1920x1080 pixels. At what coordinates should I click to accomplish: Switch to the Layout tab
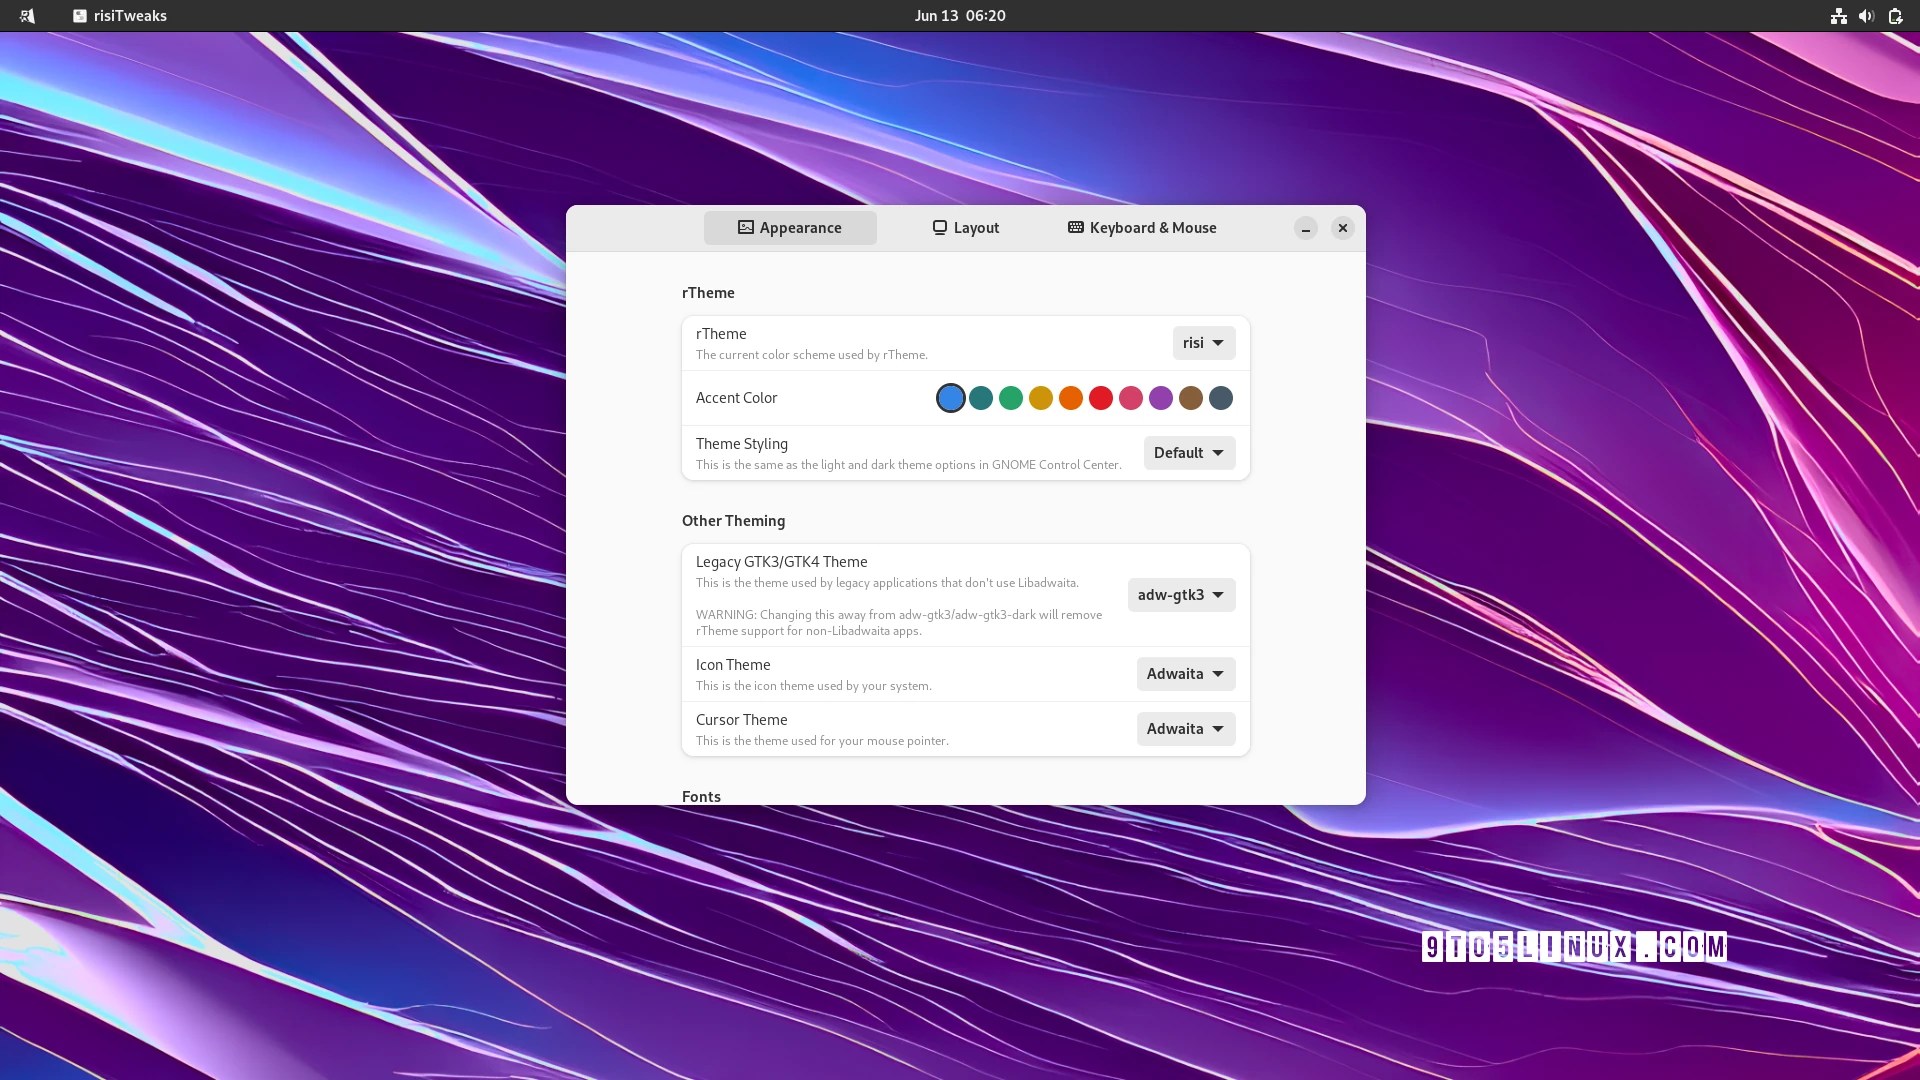[x=965, y=228]
